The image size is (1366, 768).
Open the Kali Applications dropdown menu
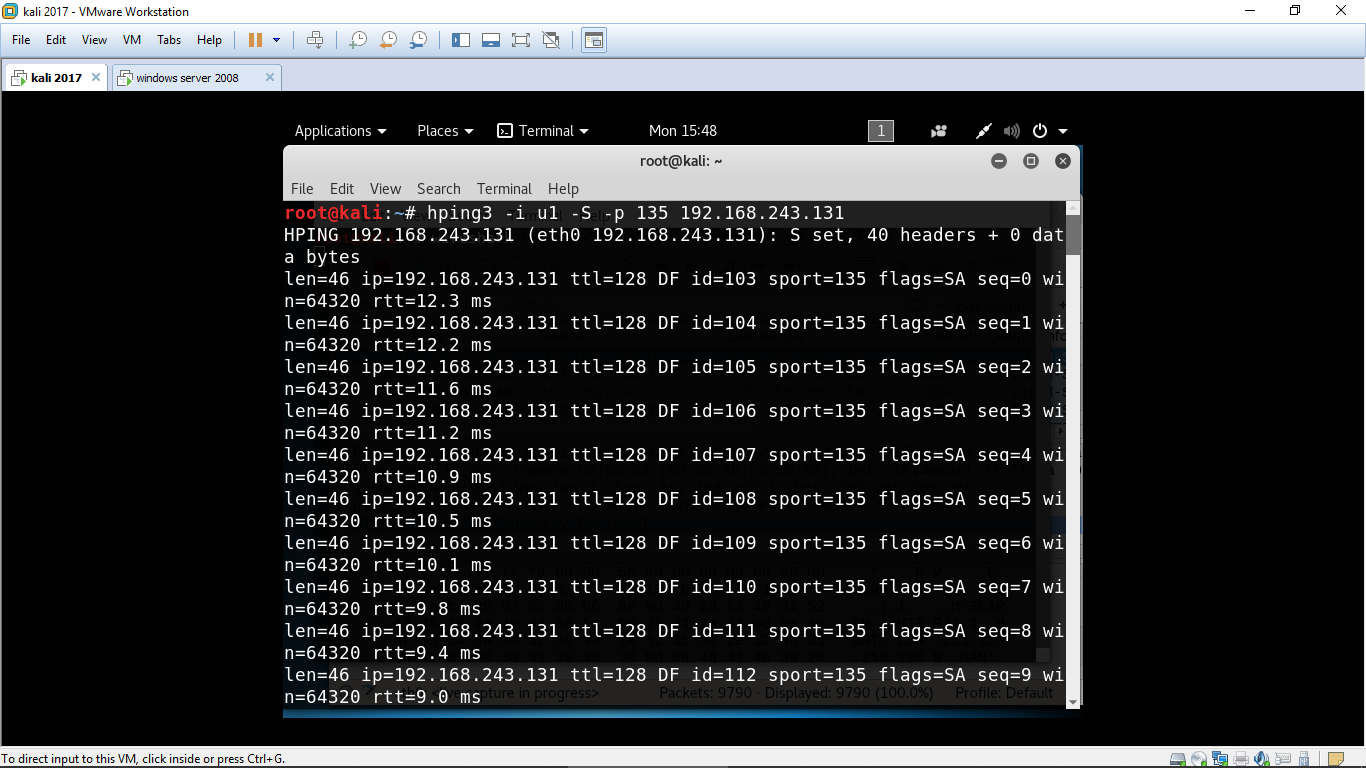[340, 131]
